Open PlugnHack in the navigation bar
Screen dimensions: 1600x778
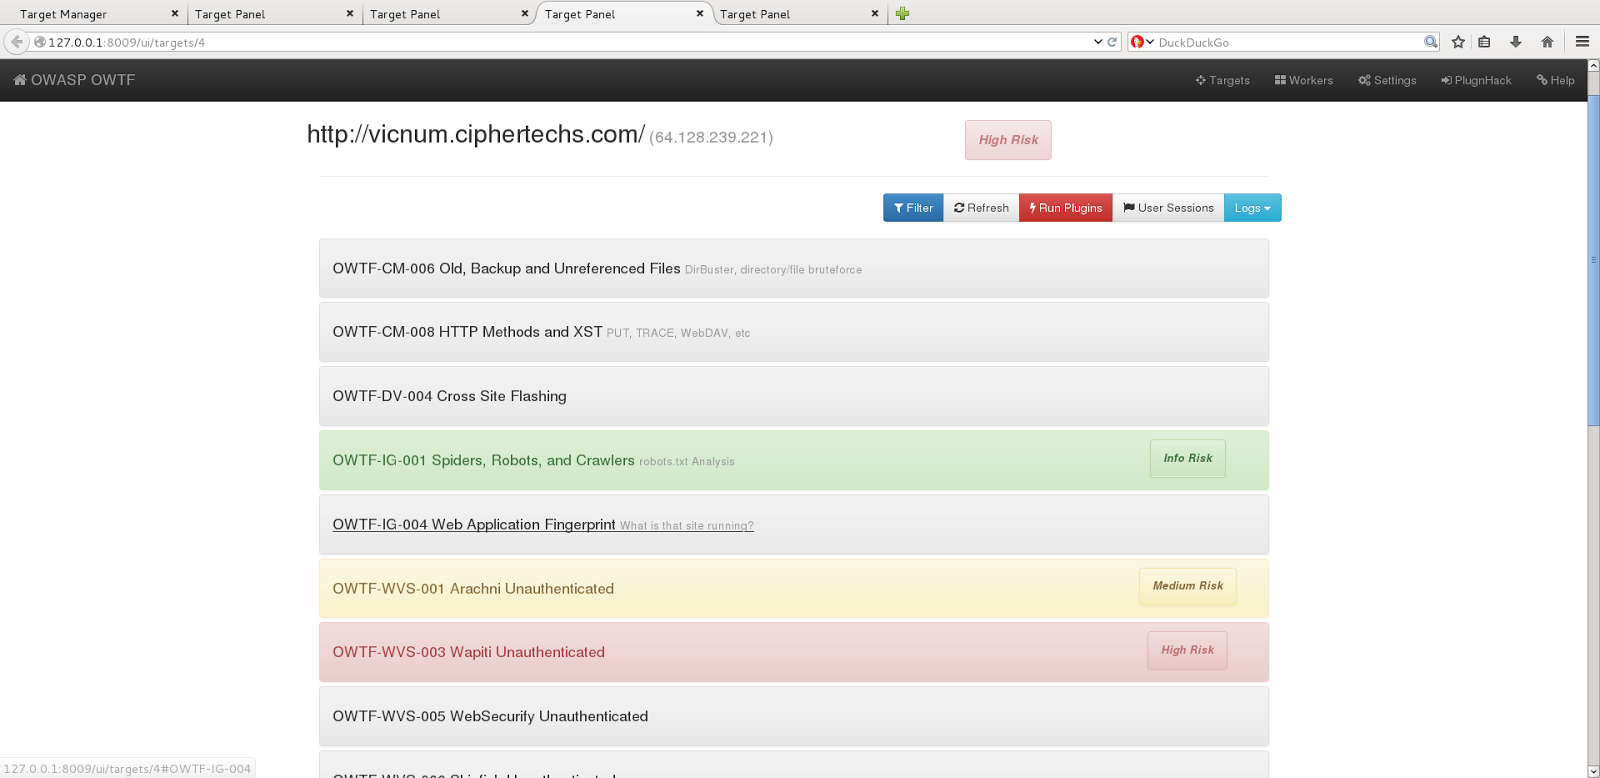click(1476, 80)
